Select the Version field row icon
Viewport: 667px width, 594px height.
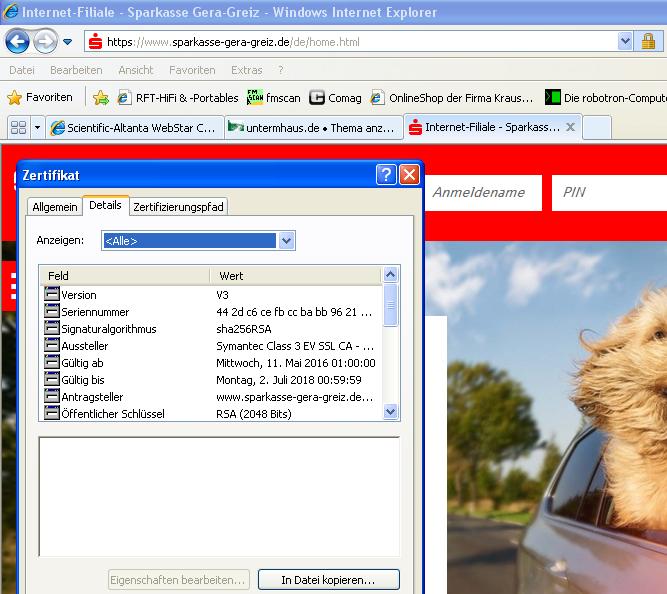coord(51,294)
